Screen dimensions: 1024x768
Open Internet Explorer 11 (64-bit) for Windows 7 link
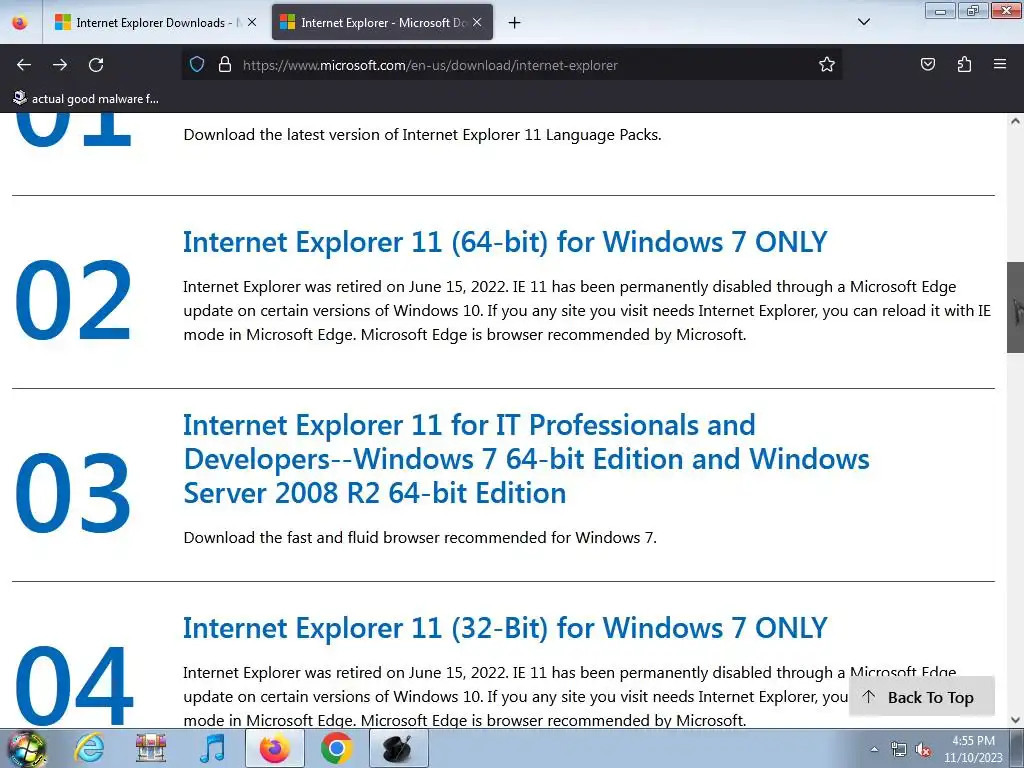505,242
